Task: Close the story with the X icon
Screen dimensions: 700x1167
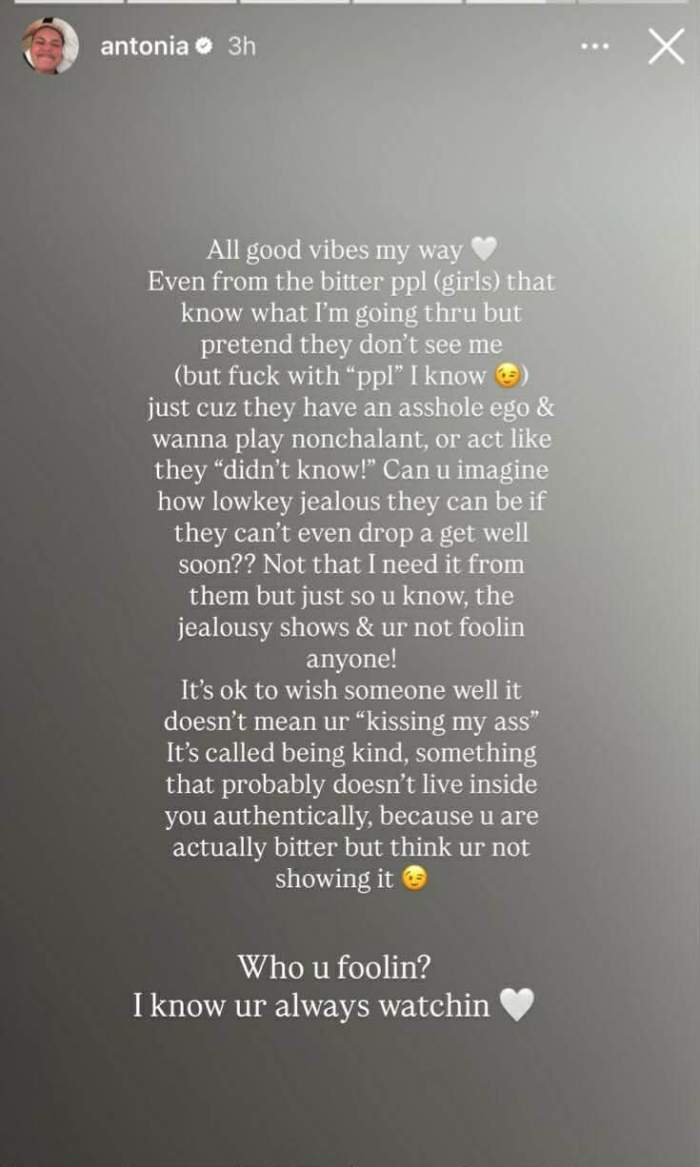Action: click(x=666, y=47)
